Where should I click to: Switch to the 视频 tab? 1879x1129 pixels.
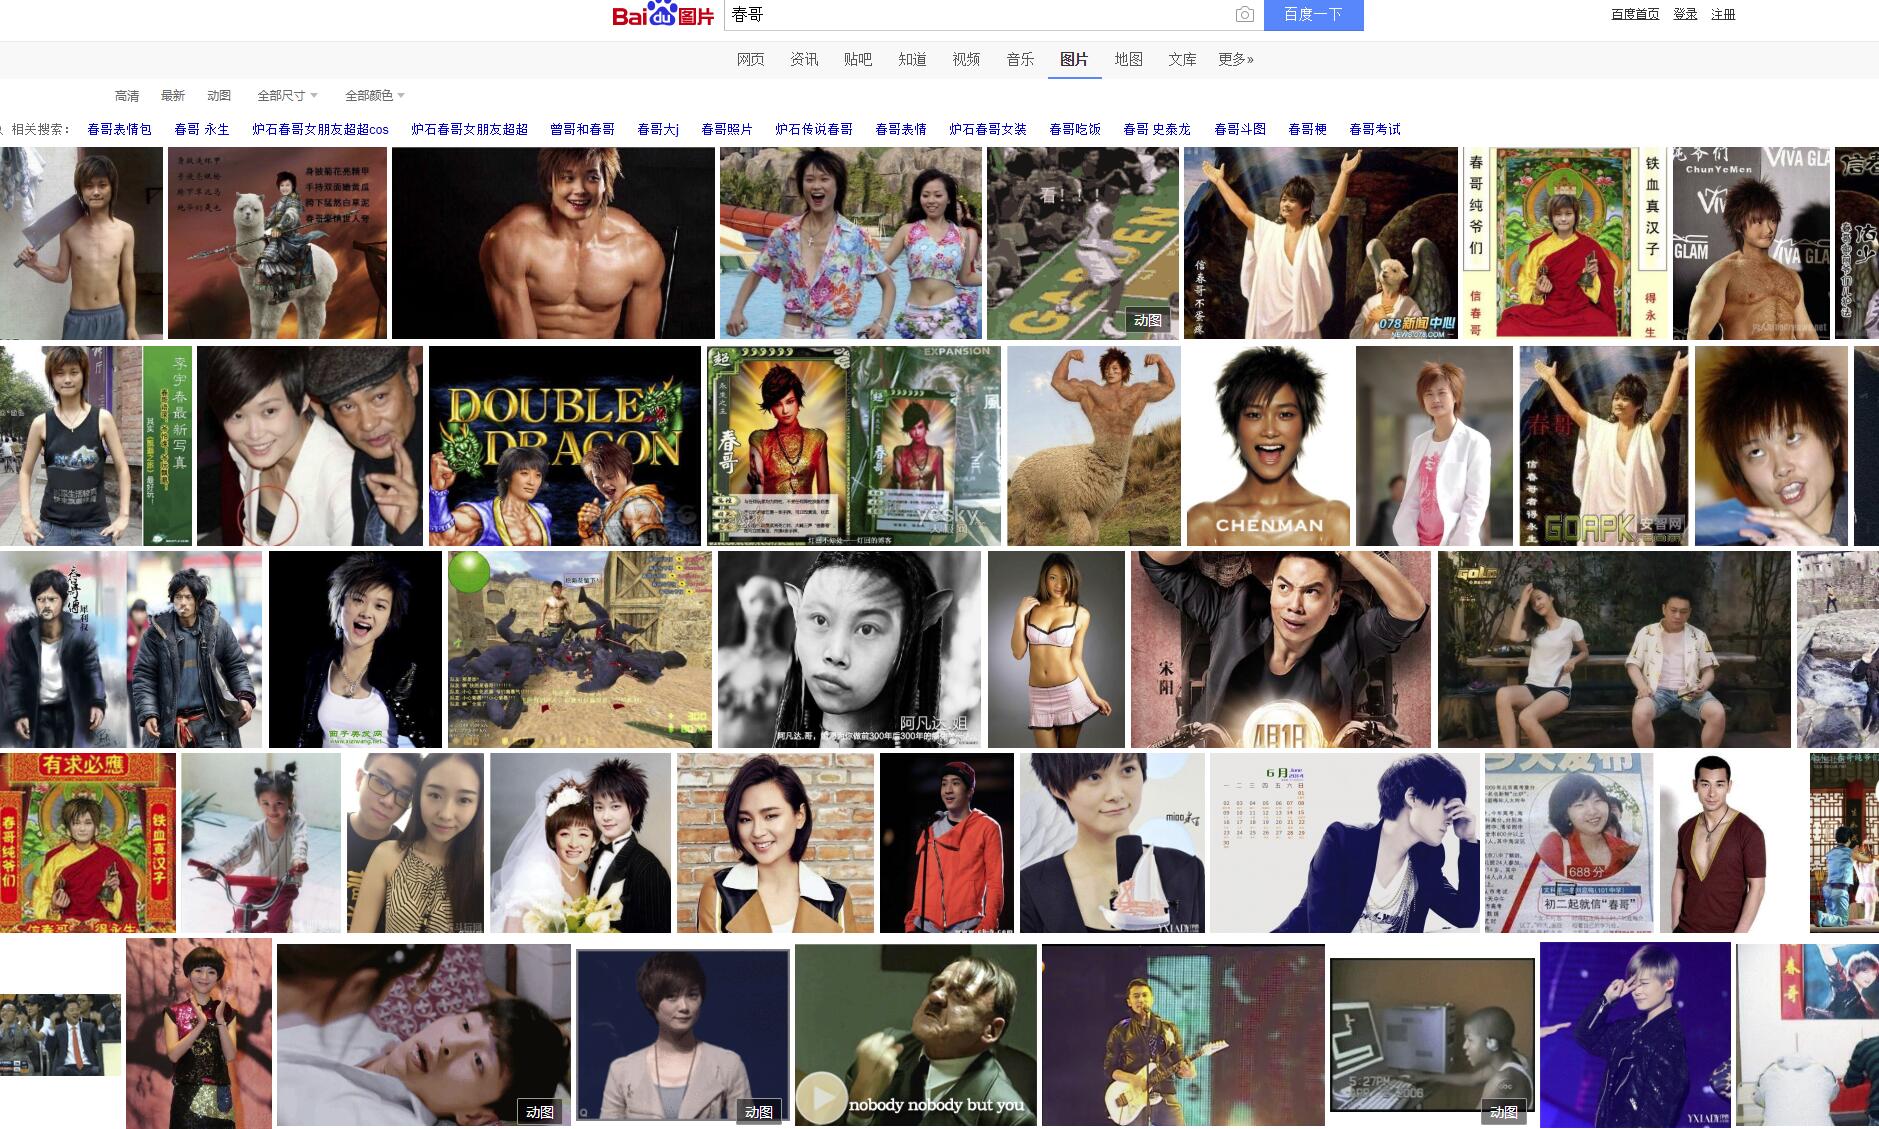click(x=966, y=59)
